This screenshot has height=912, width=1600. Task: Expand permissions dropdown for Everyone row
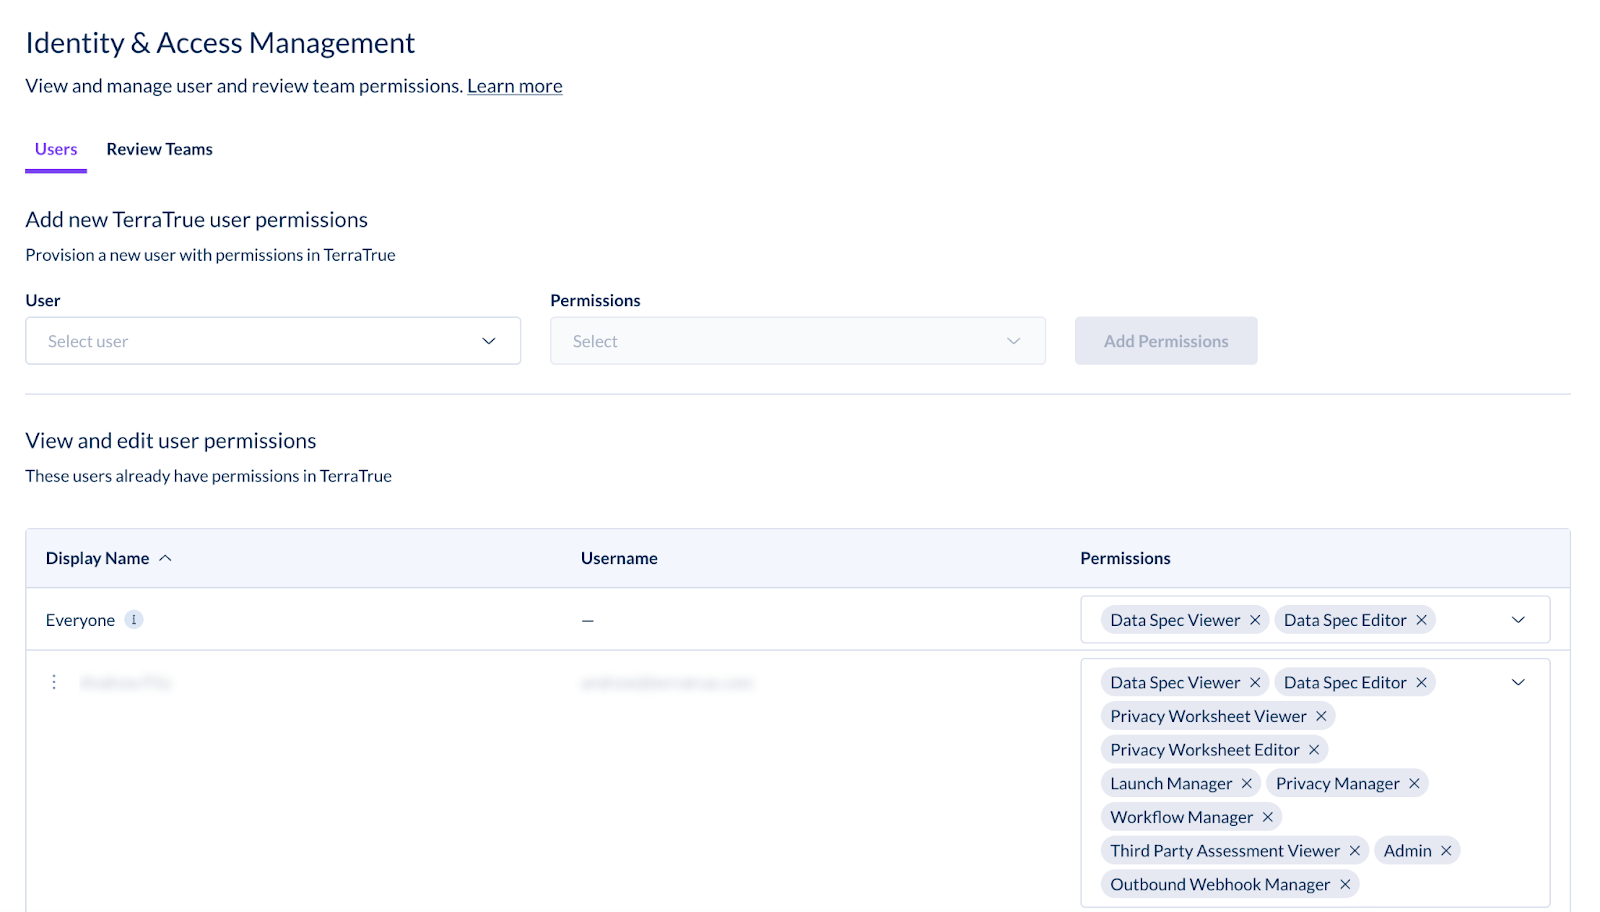tap(1518, 620)
